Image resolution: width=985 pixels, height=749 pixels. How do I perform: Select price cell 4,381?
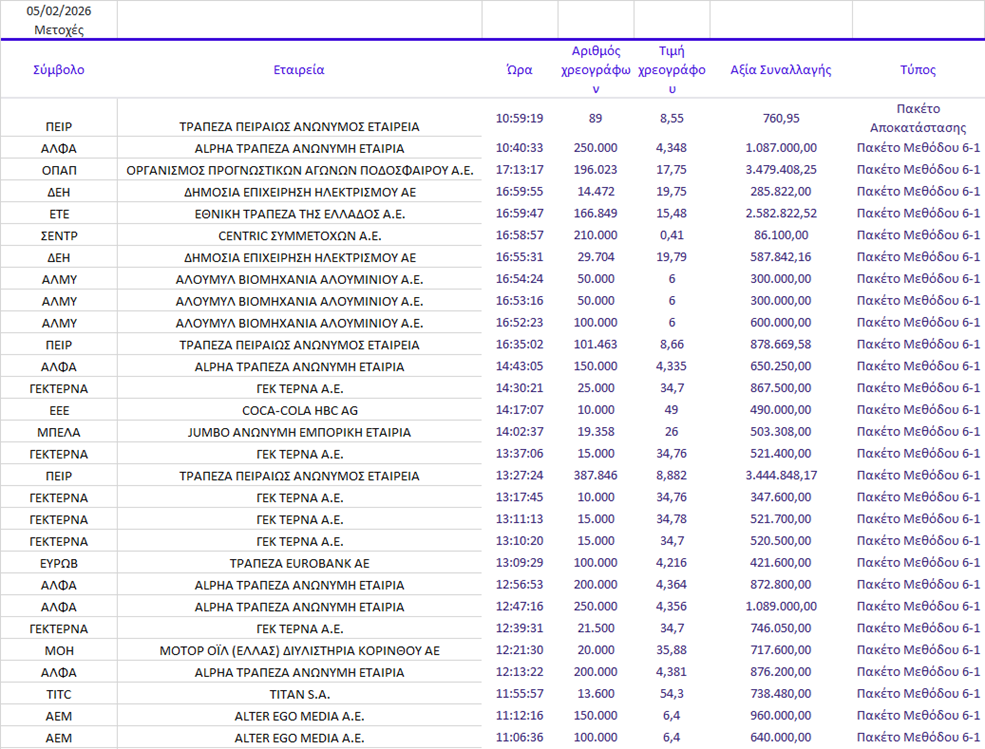672,672
